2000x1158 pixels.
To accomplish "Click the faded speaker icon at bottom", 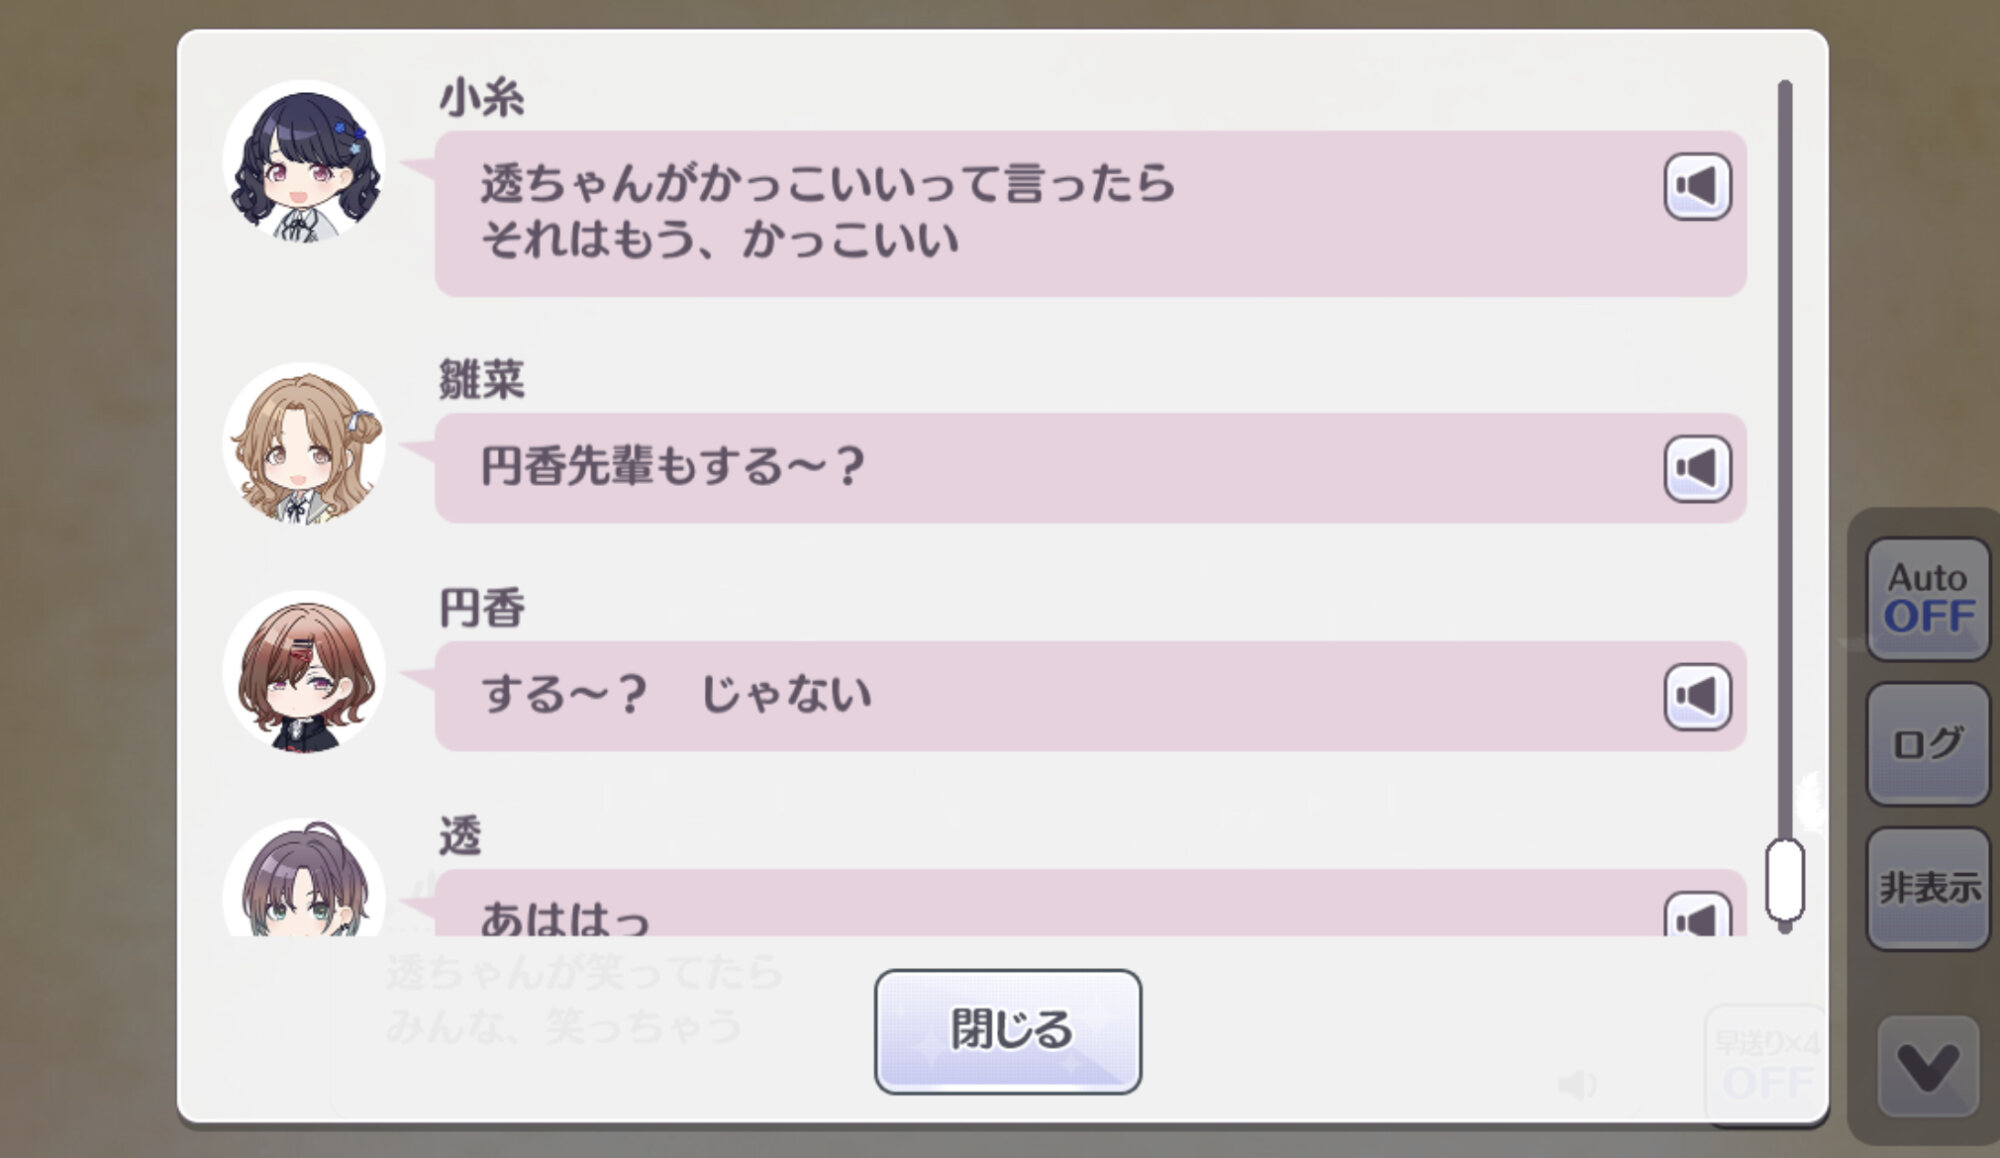I will click(x=1577, y=1084).
